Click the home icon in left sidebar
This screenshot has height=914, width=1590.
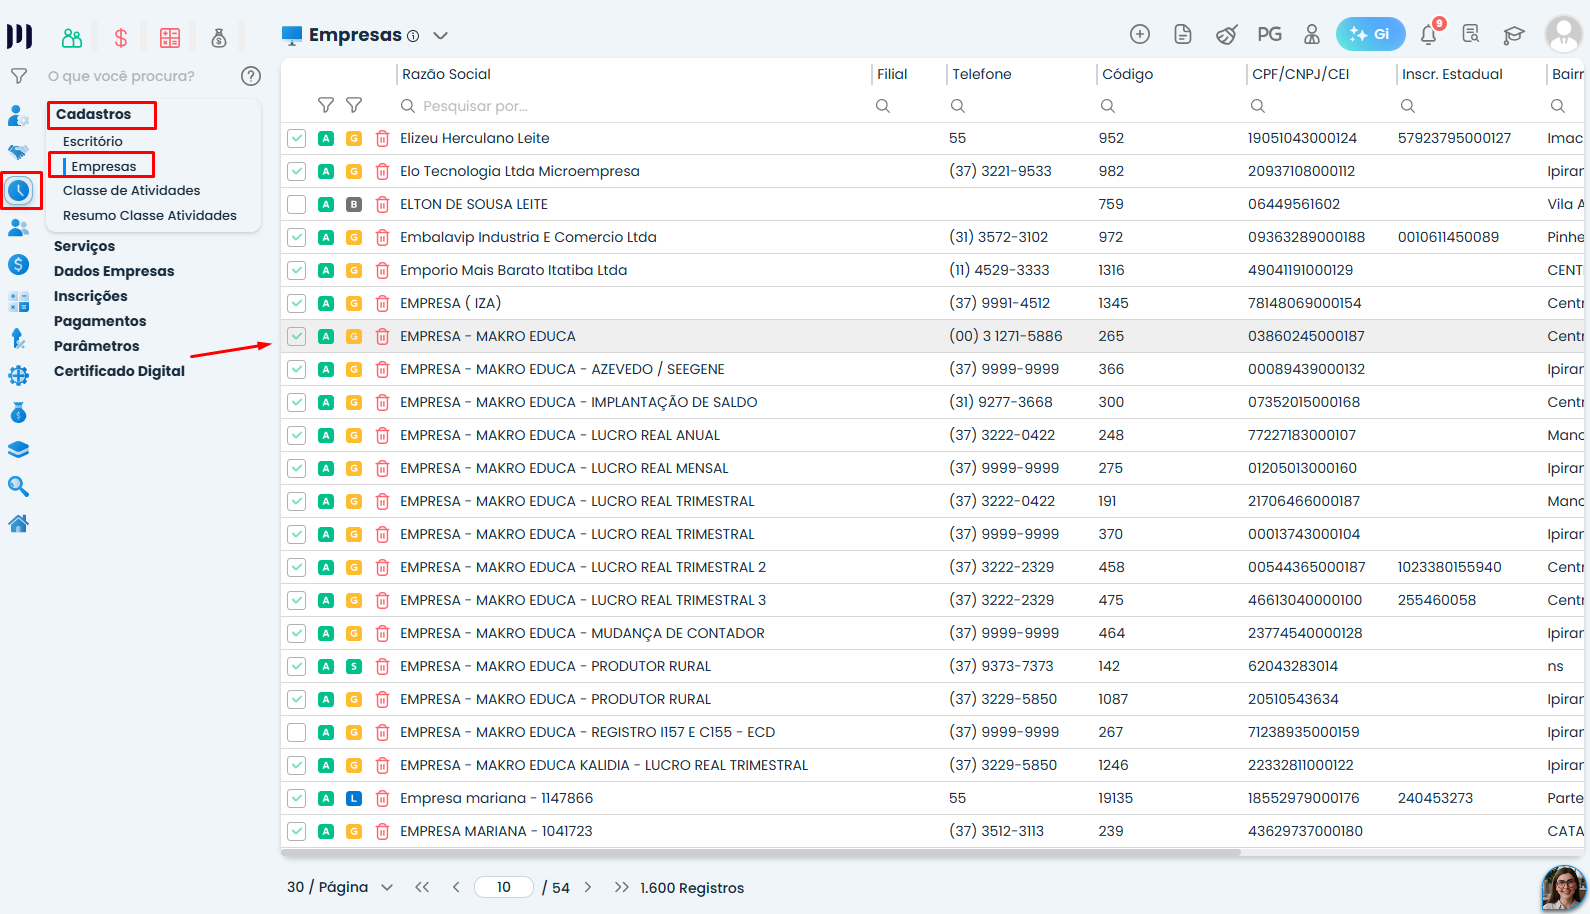pos(18,524)
